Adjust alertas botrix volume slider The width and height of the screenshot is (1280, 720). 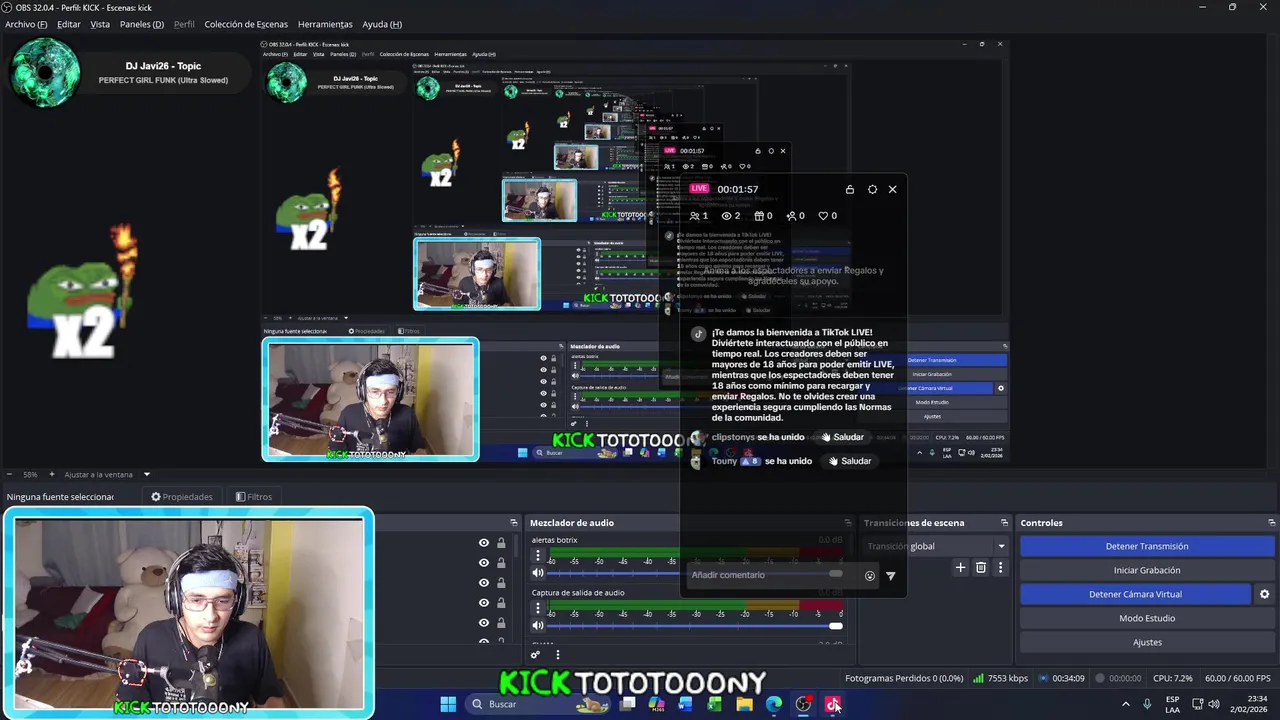pyautogui.click(x=695, y=573)
